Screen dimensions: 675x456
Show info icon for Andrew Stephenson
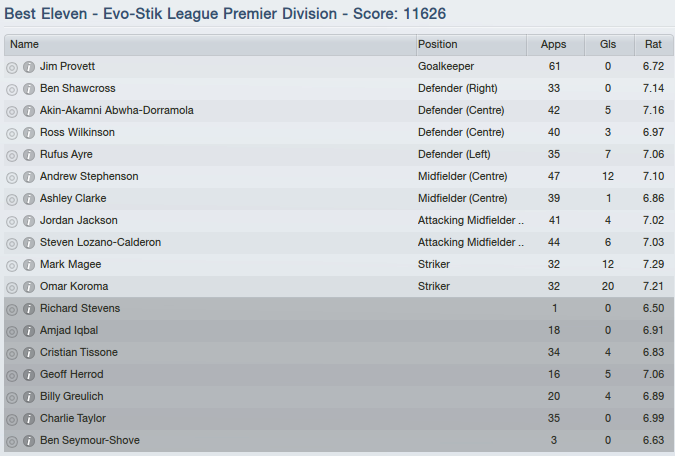[29, 177]
